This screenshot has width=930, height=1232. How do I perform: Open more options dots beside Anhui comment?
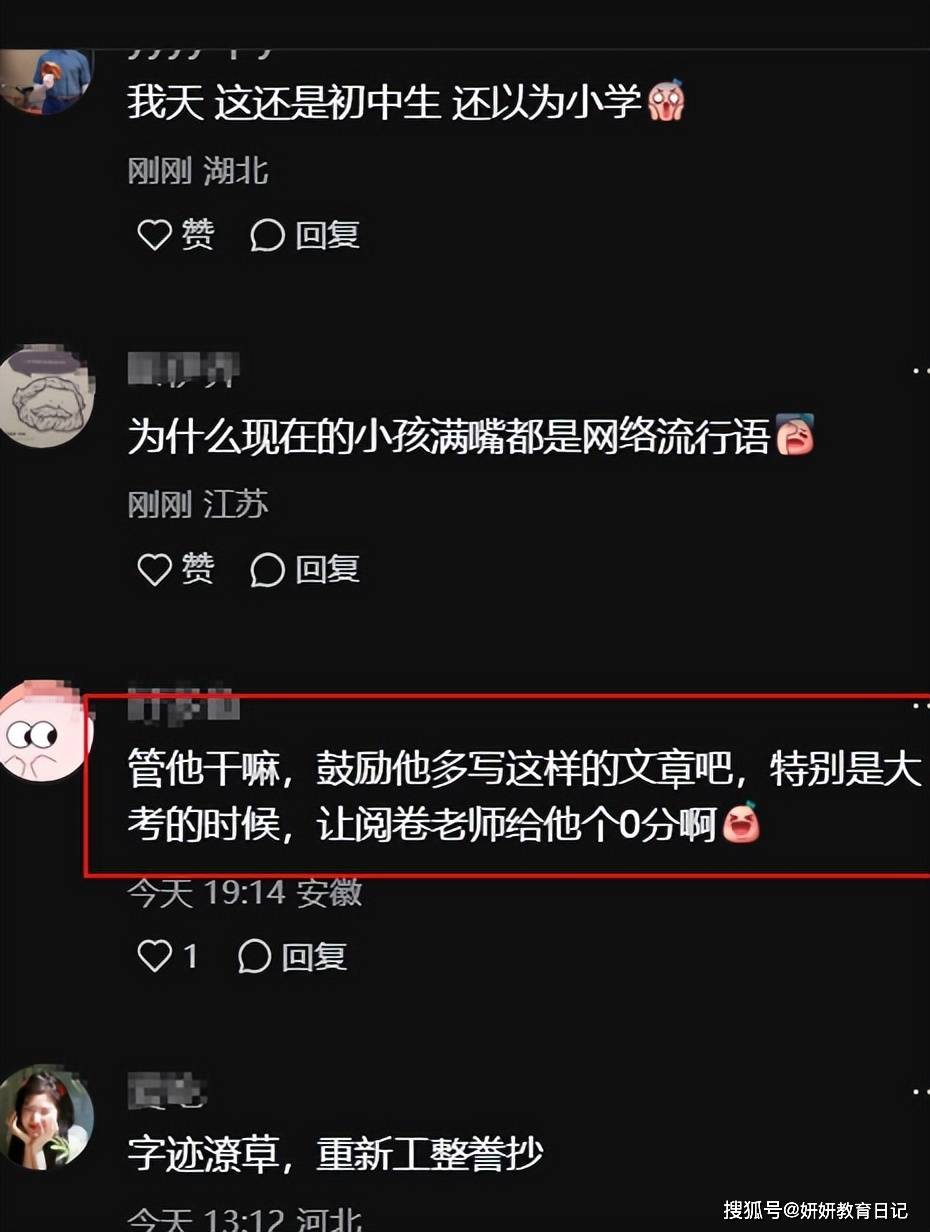(x=920, y=706)
